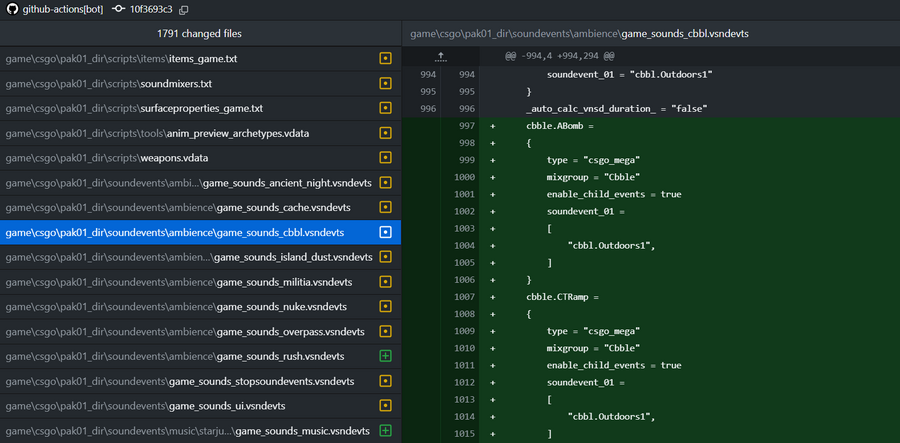
Task: Click modified icon for anim_preview_archetypes.vdata
Action: pos(386,133)
